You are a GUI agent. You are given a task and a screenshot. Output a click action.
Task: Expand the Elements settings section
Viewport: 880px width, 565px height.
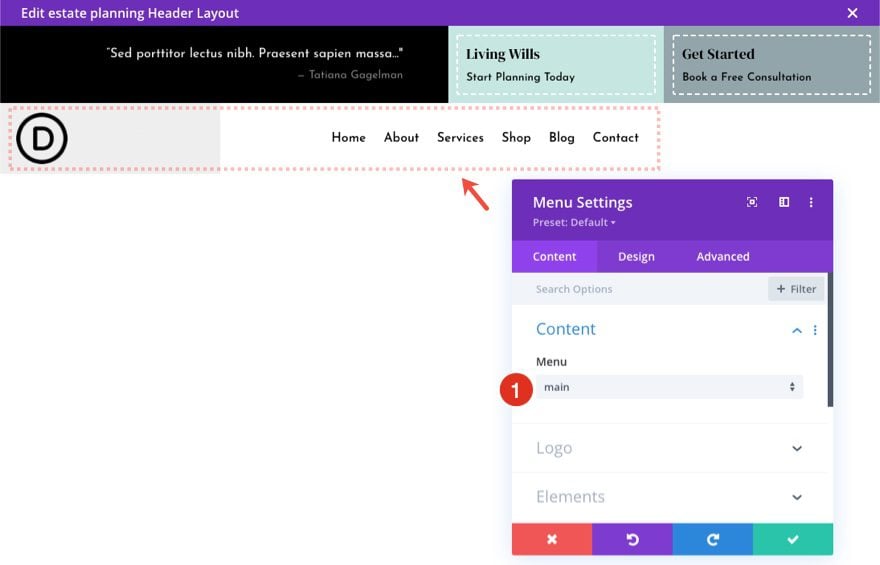pyautogui.click(x=796, y=497)
